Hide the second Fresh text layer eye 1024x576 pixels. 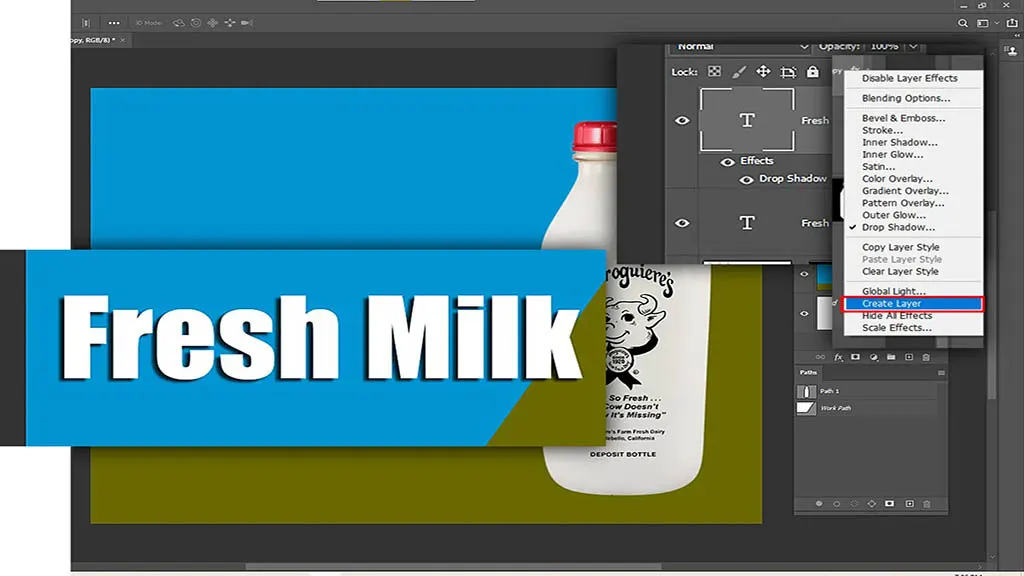click(682, 223)
